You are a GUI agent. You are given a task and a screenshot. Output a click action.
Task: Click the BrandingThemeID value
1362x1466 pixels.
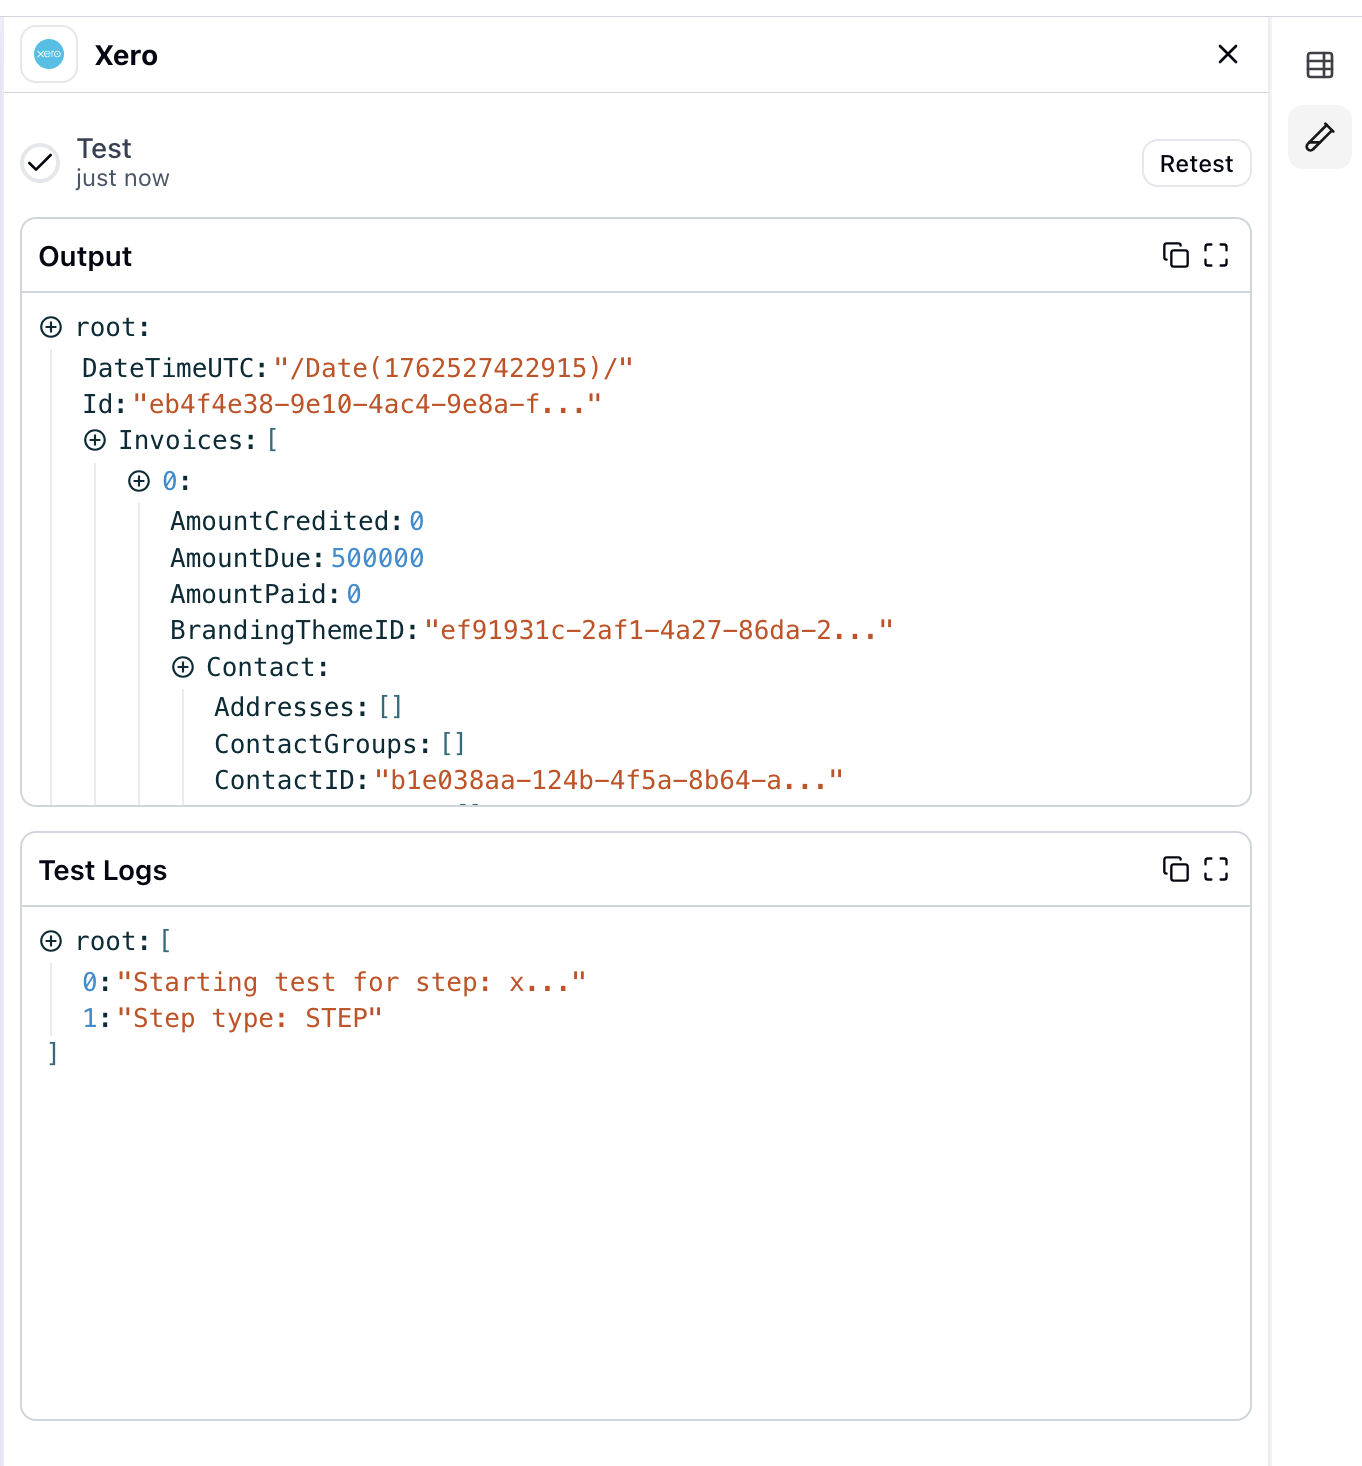tap(658, 631)
